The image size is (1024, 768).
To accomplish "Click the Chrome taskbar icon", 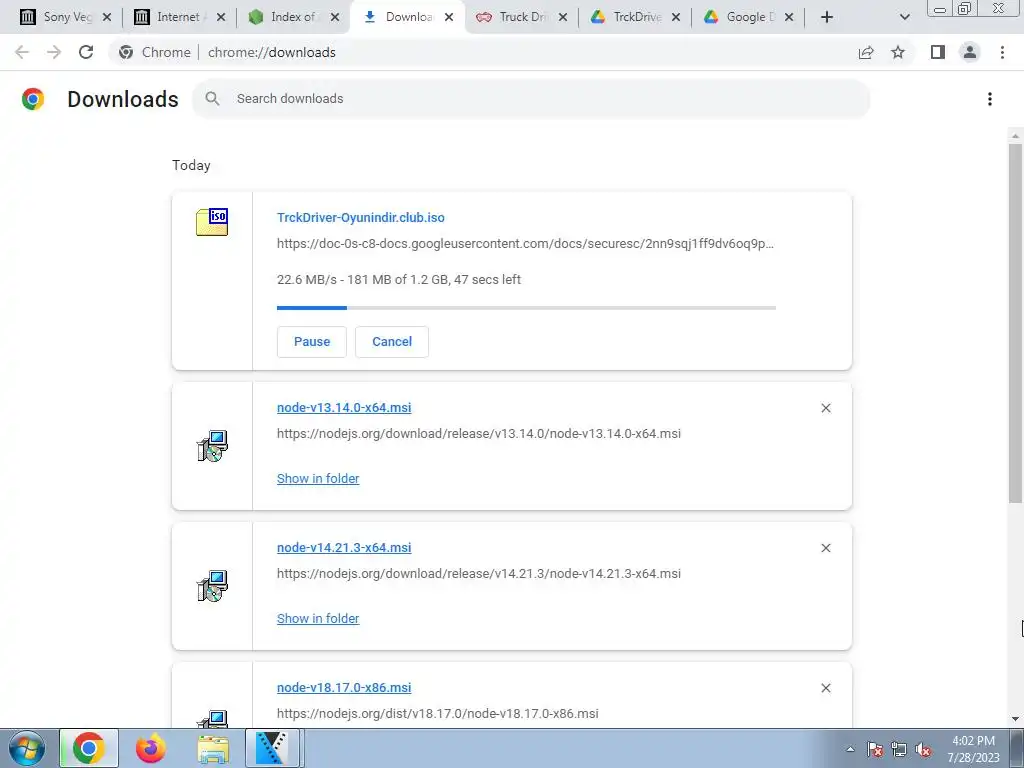I will (x=89, y=748).
